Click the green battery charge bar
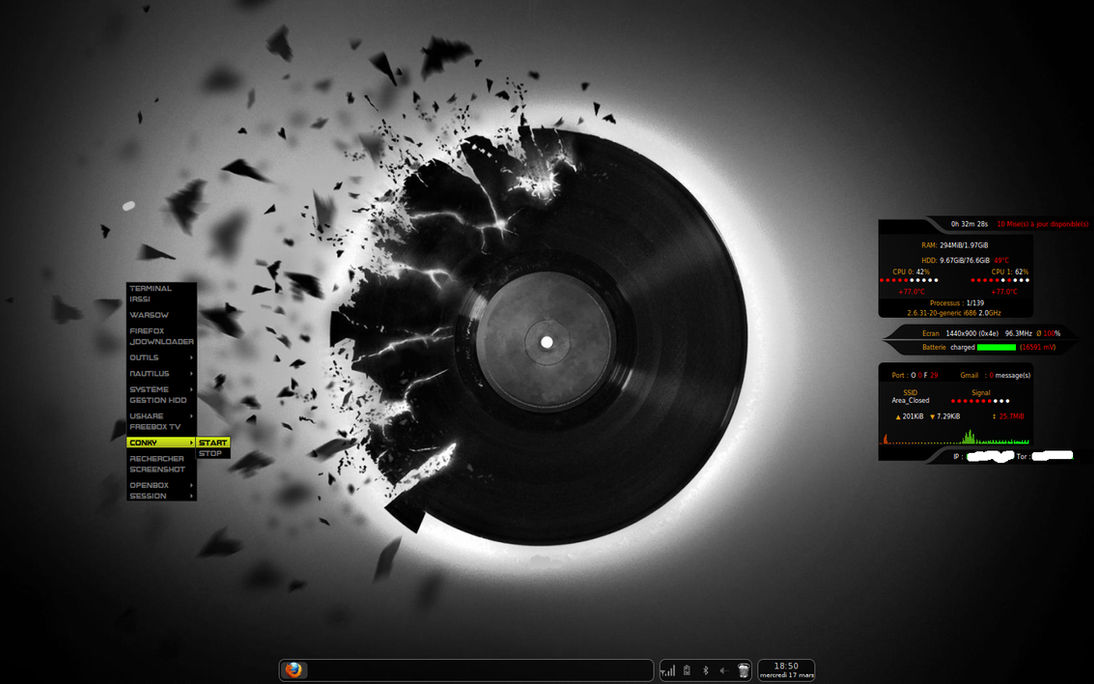 pos(996,347)
